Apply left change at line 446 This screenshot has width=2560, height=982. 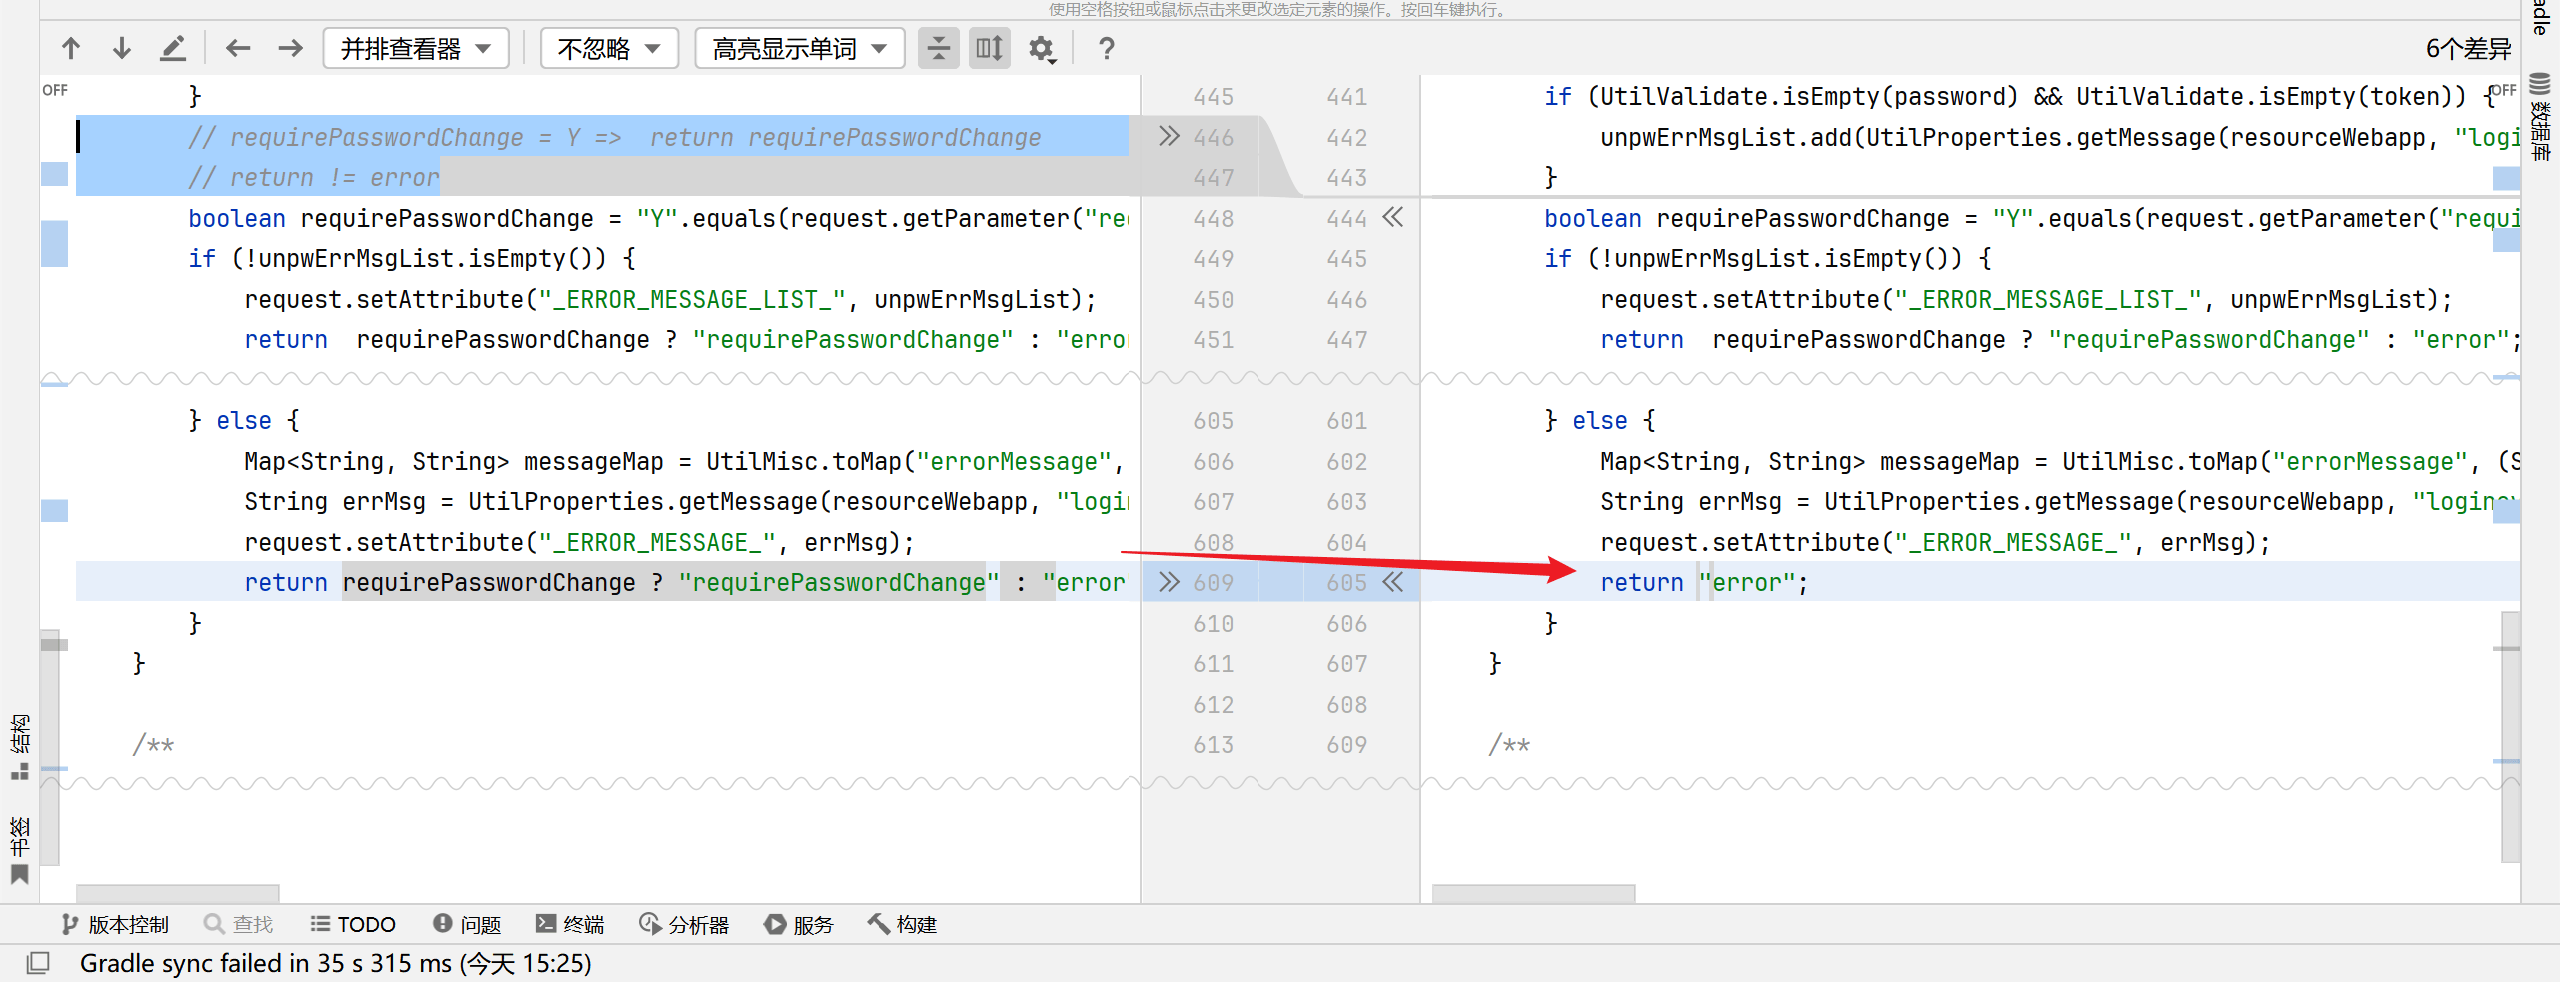click(x=1169, y=136)
